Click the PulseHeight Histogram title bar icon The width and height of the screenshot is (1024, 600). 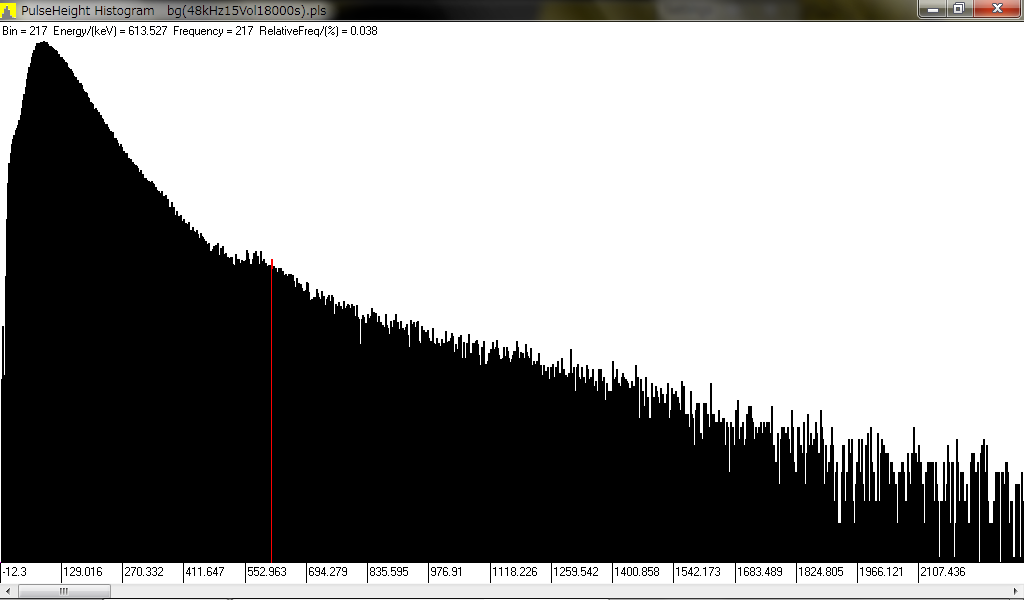[9, 10]
